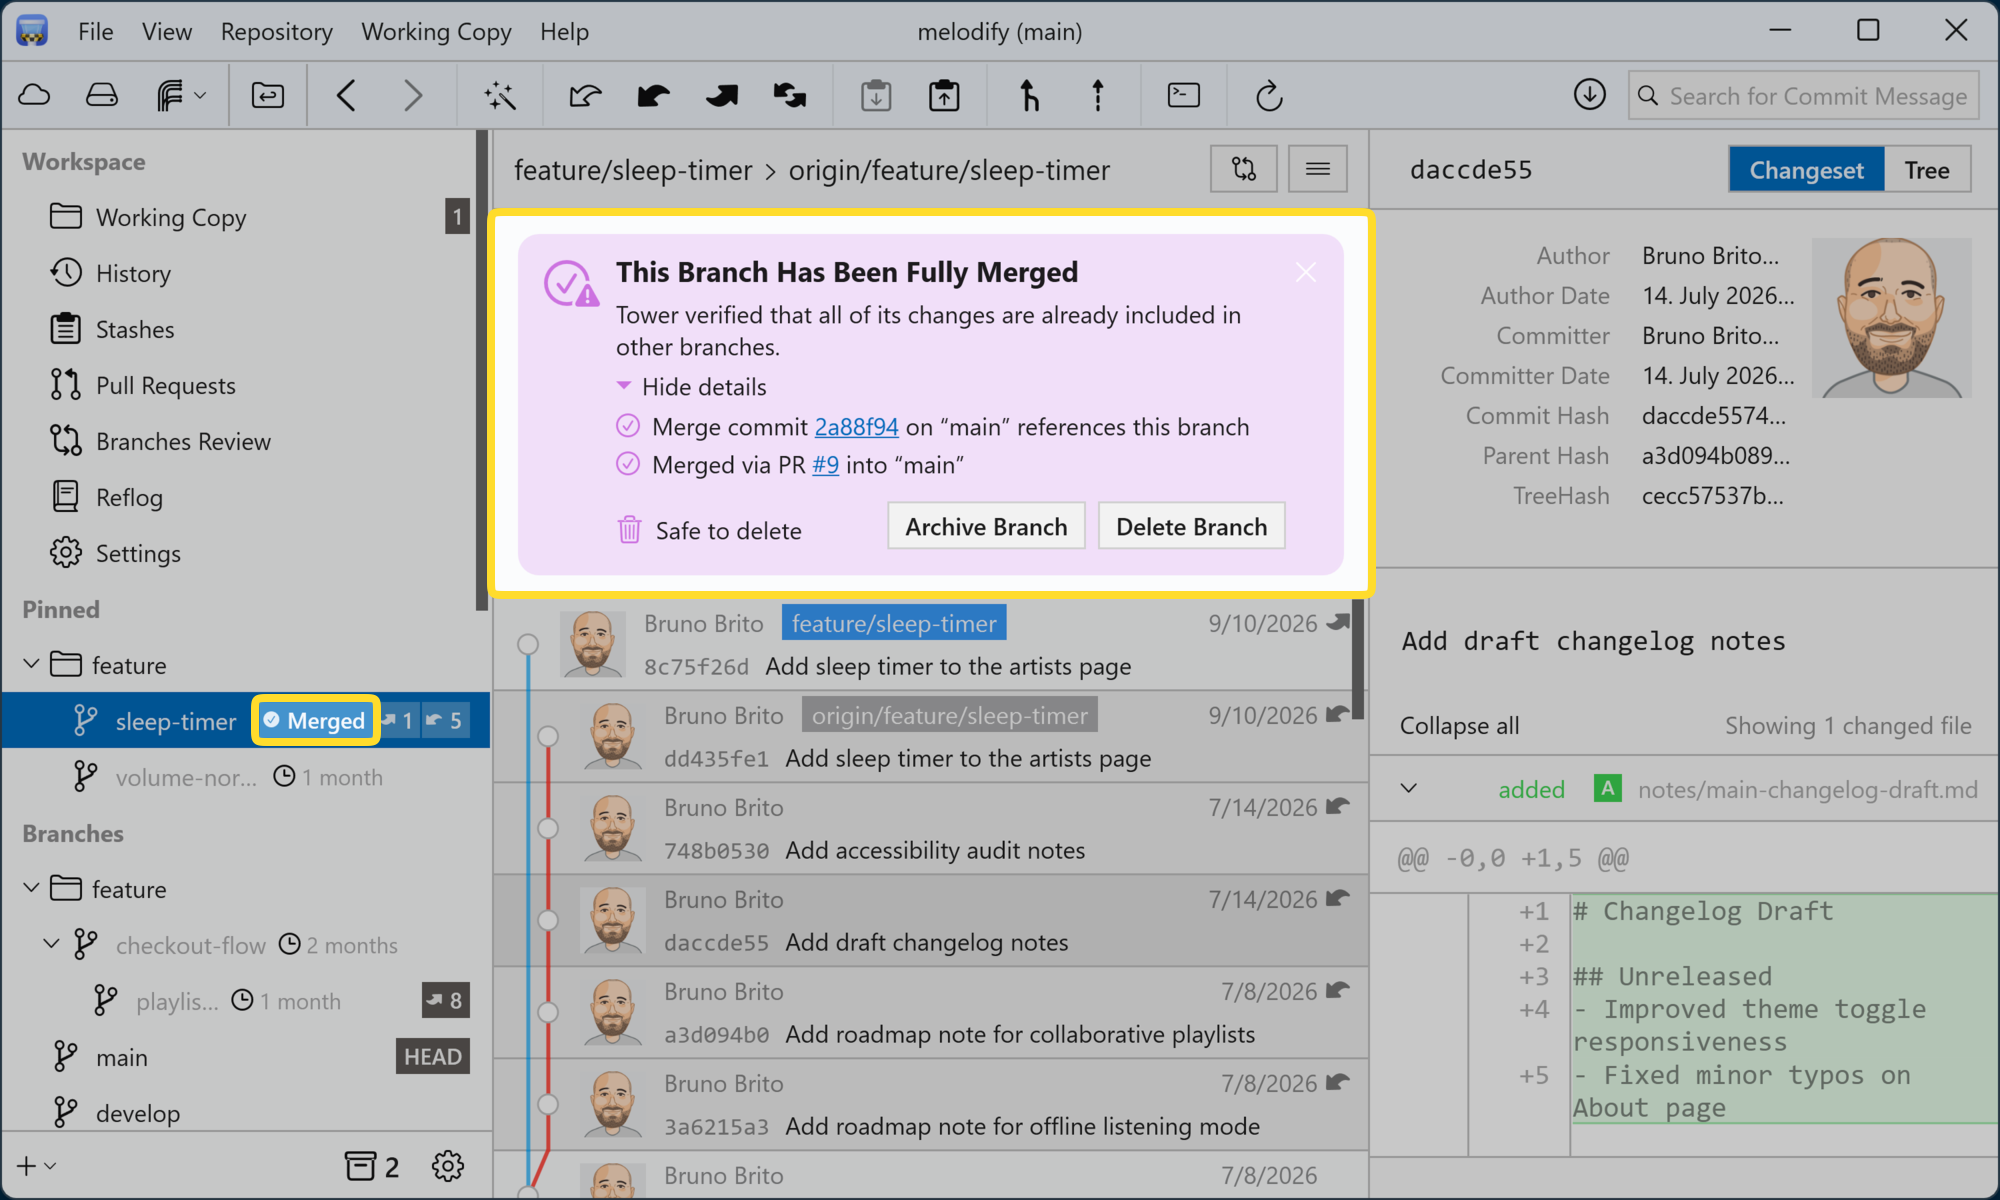This screenshot has width=2000, height=1200.
Task: Open the Services cloud icon in toolbar
Action: (35, 95)
